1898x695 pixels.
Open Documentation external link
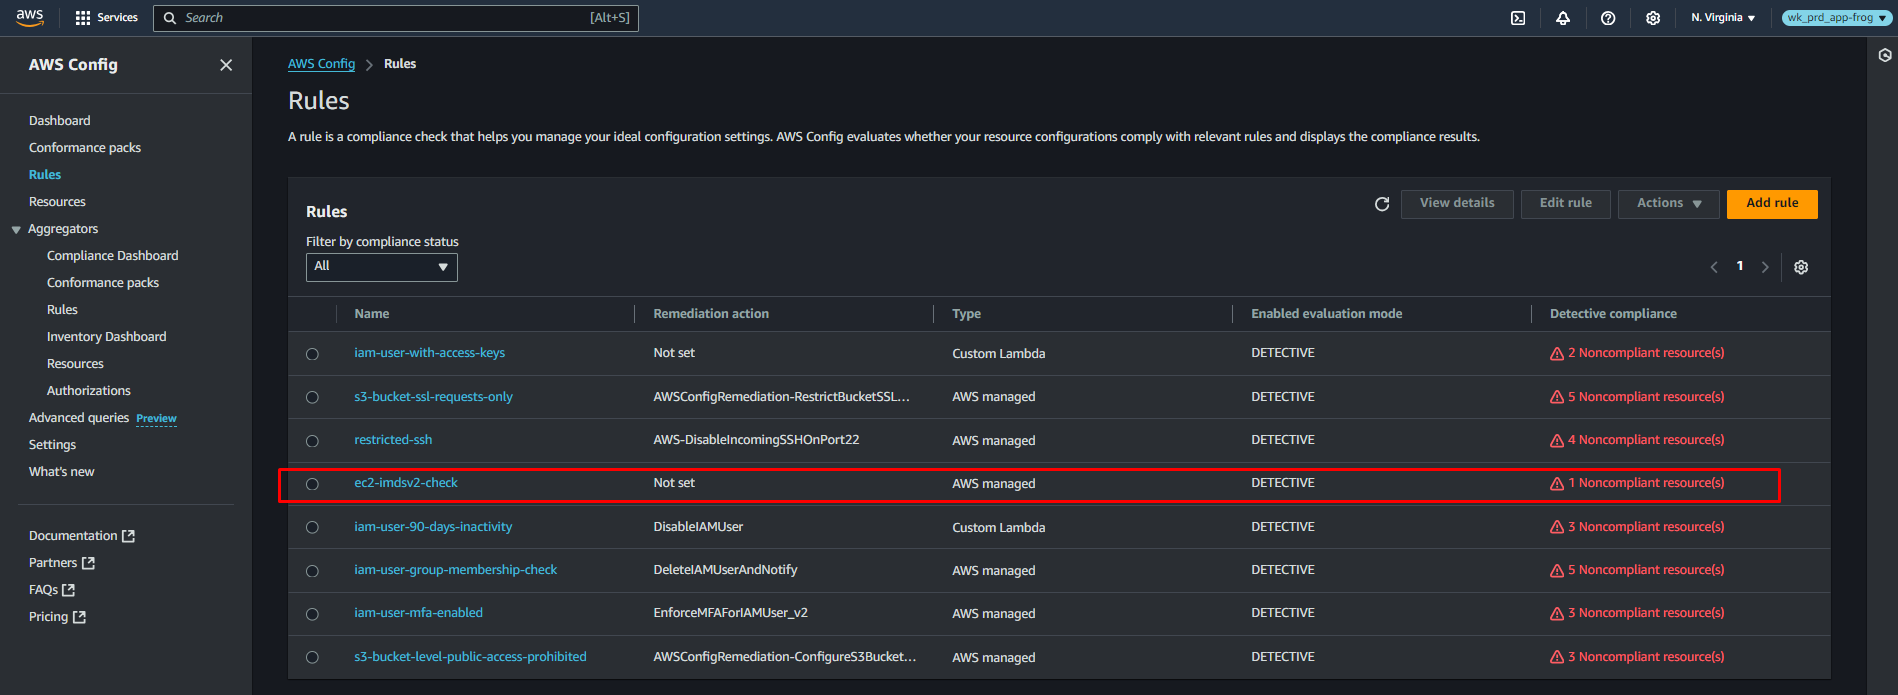(x=82, y=536)
